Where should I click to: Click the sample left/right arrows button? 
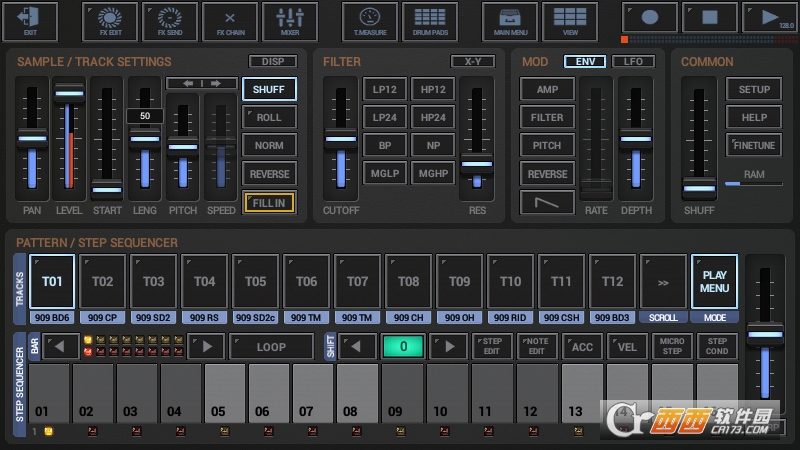pos(202,83)
